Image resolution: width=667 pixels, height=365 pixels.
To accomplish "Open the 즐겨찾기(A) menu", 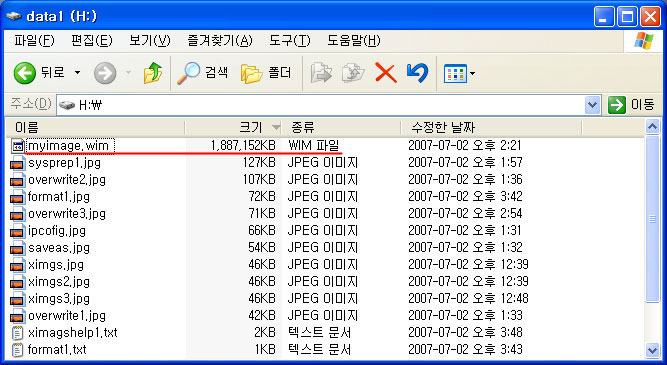I will 219,41.
